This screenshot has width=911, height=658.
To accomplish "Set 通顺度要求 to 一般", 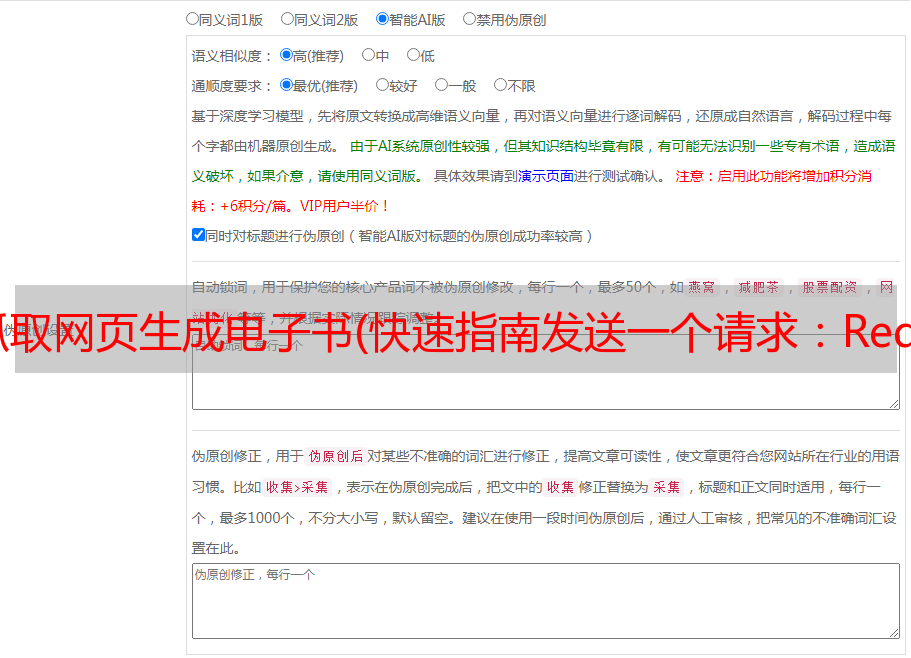I will [x=441, y=86].
